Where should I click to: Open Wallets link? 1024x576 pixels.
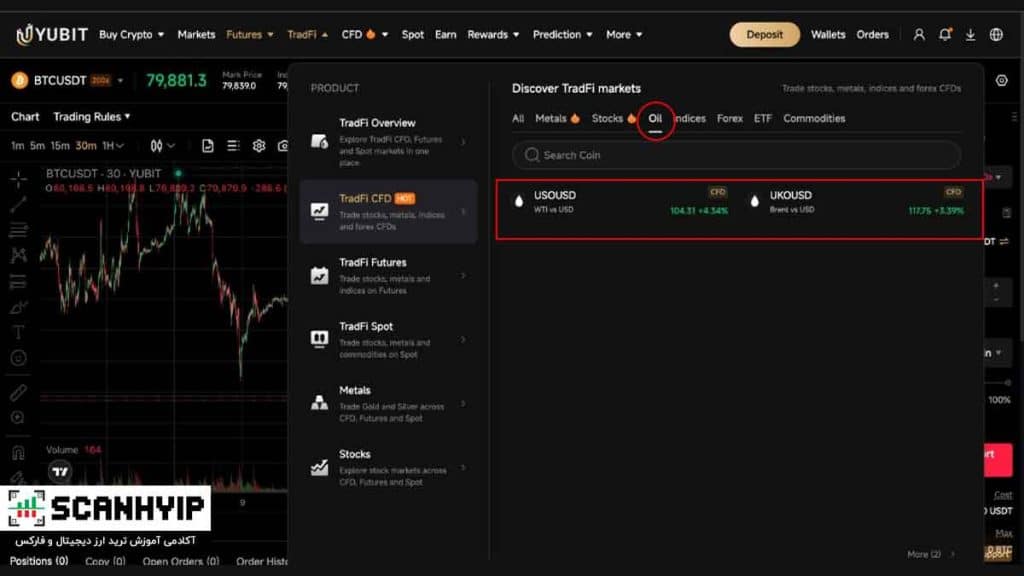tap(827, 35)
